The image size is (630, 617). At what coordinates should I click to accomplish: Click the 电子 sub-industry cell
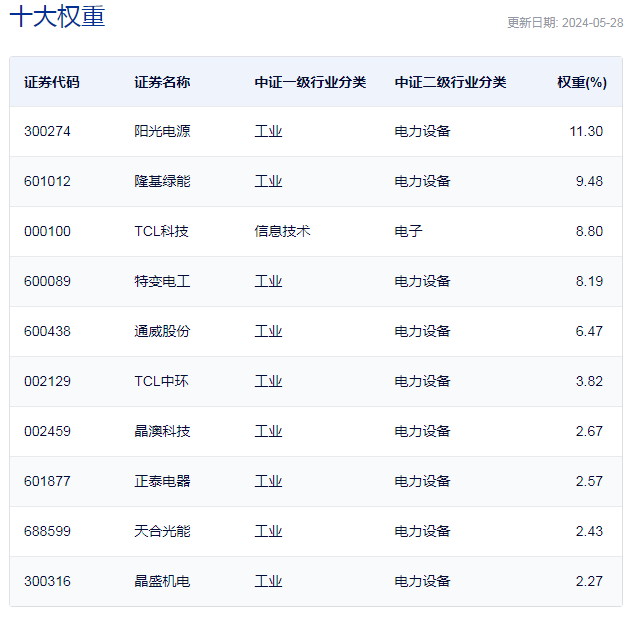click(x=409, y=231)
